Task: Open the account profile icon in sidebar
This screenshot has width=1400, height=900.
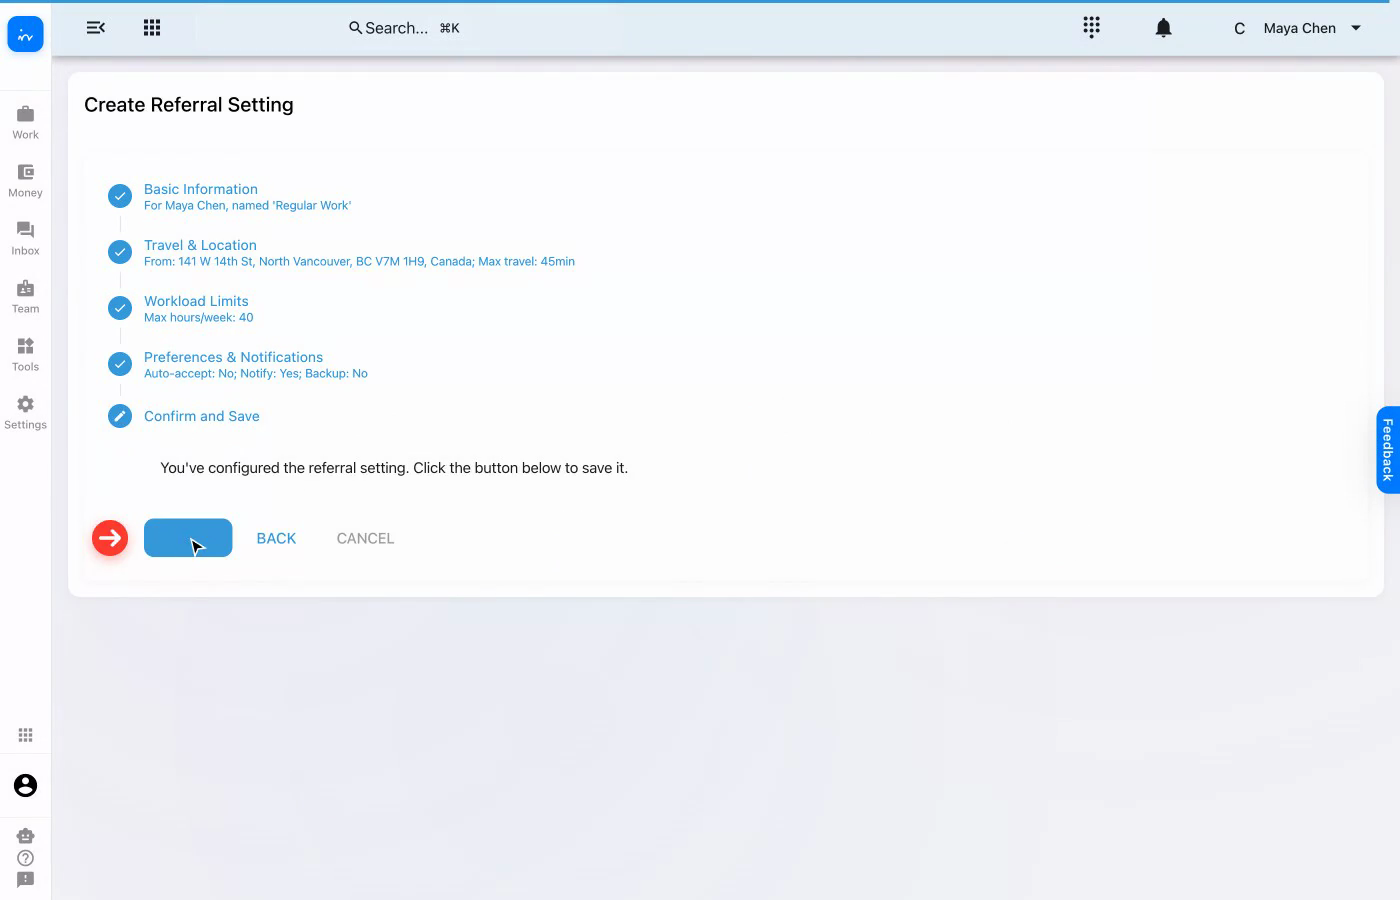Action: (25, 785)
